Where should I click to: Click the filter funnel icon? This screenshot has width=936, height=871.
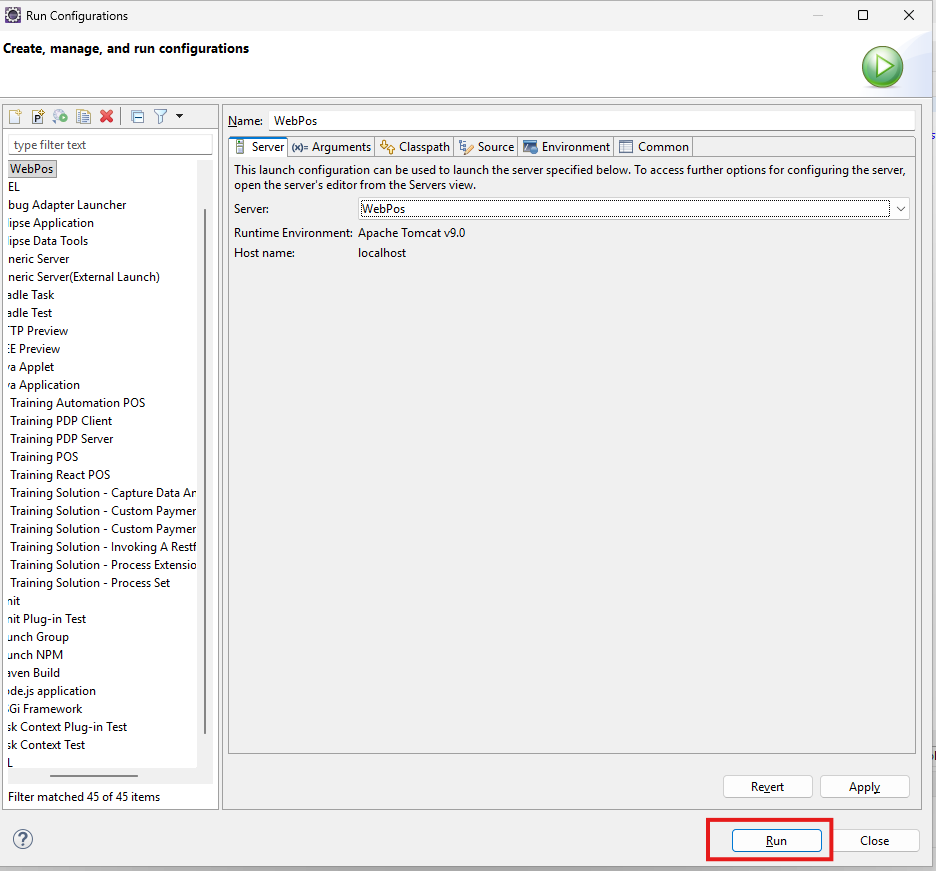tap(160, 117)
